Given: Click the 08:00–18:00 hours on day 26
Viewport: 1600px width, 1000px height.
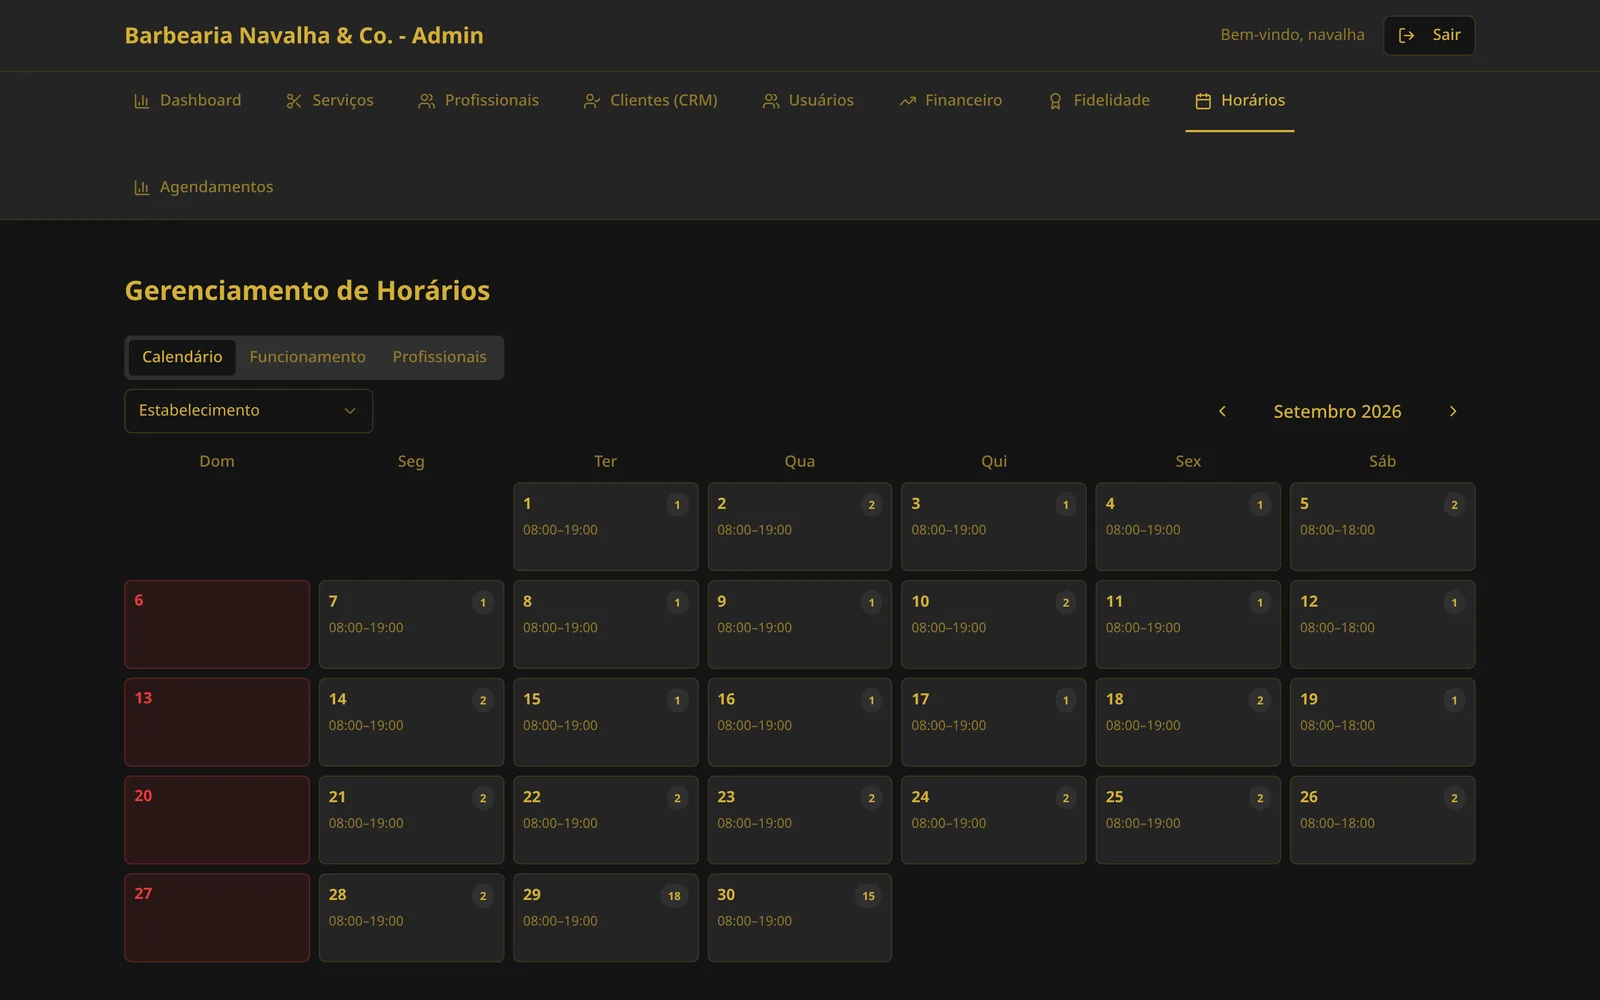Looking at the screenshot, I should click(1337, 824).
